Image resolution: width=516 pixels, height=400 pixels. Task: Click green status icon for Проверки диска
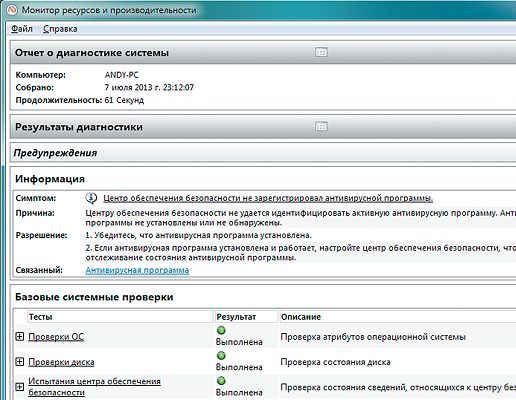coord(221,355)
